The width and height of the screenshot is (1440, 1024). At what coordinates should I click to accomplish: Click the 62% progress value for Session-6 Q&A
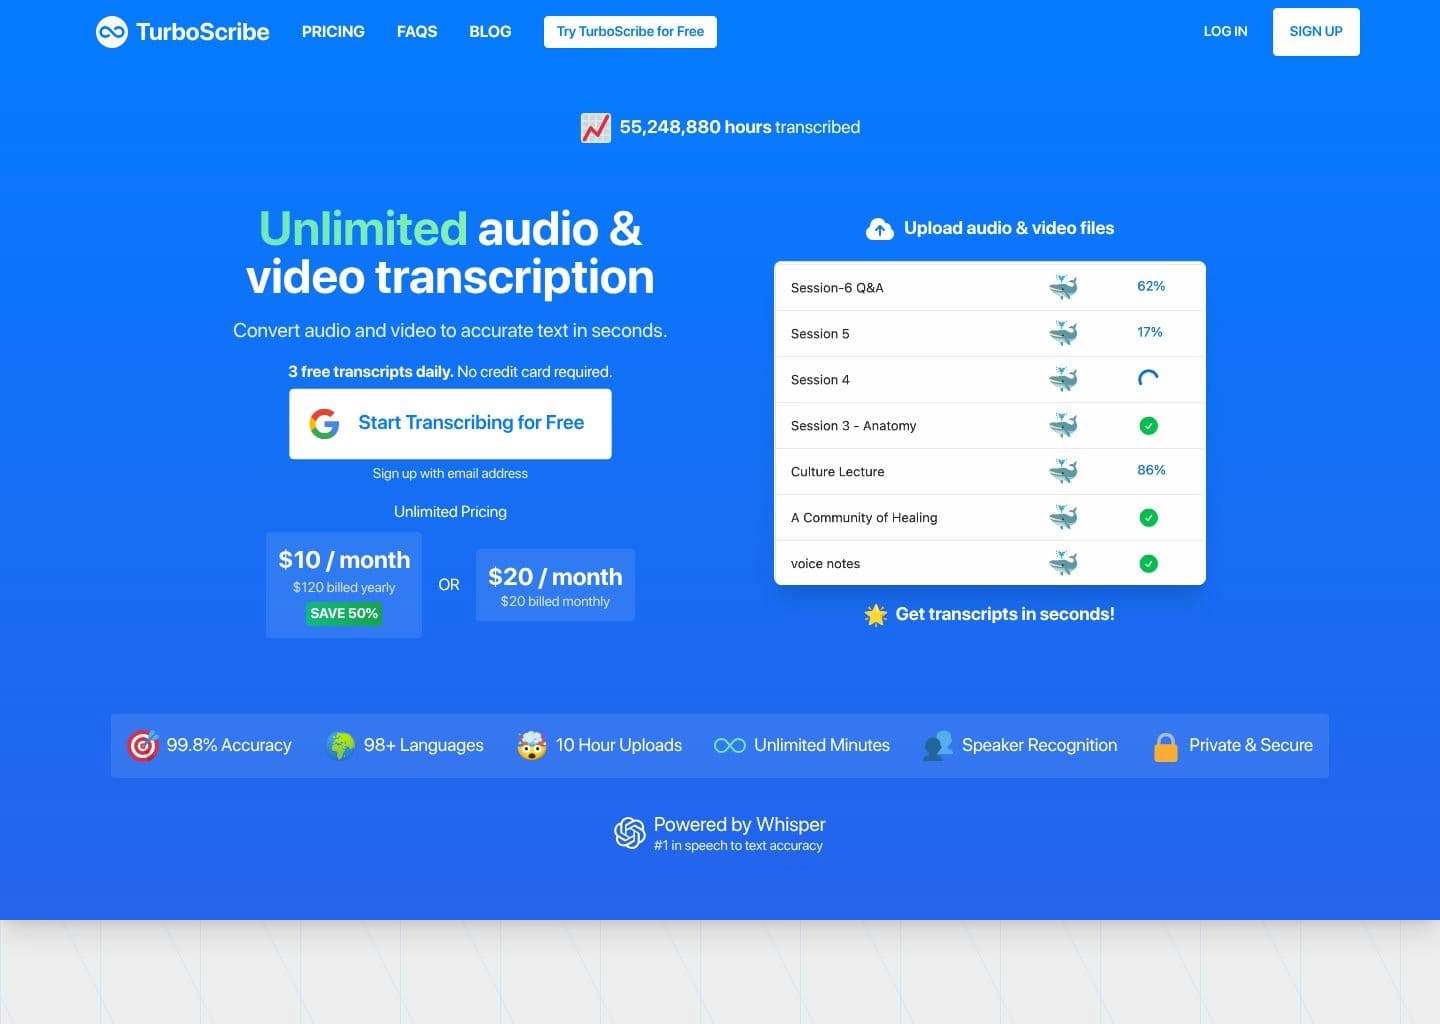[x=1151, y=286]
